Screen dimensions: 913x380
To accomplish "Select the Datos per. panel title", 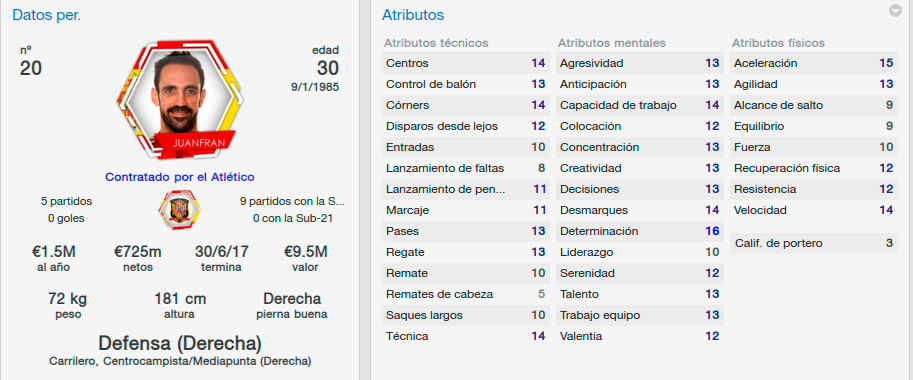I will (47, 15).
